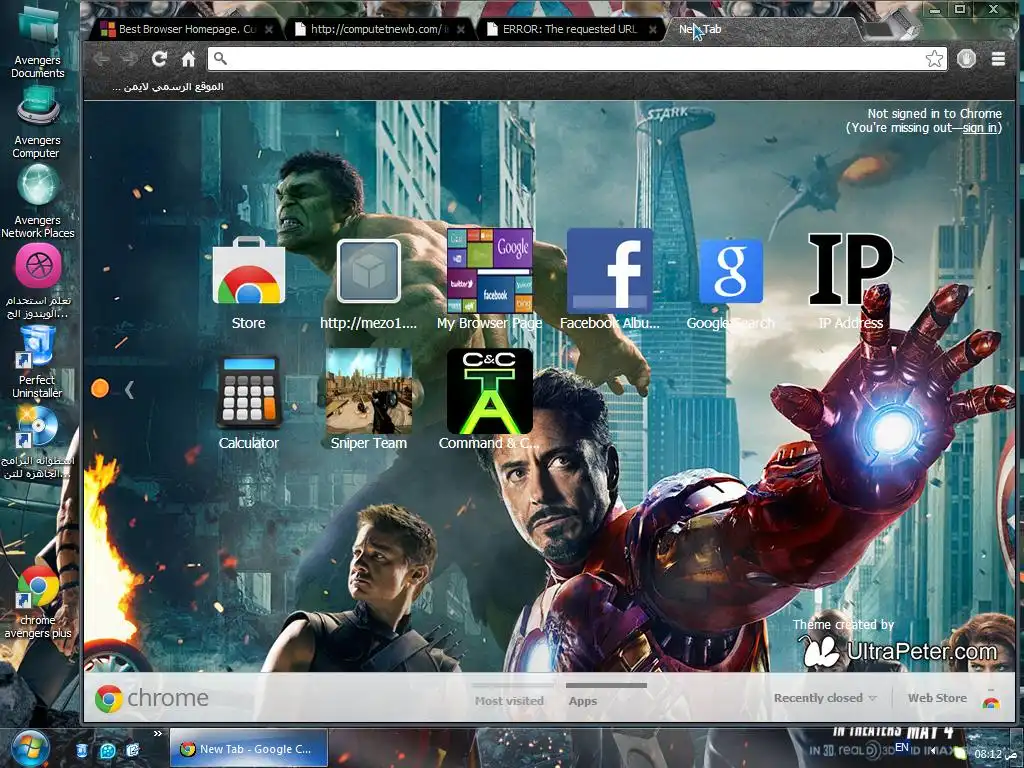Bookmark this page with the star
This screenshot has width=1024, height=768.
click(x=935, y=59)
